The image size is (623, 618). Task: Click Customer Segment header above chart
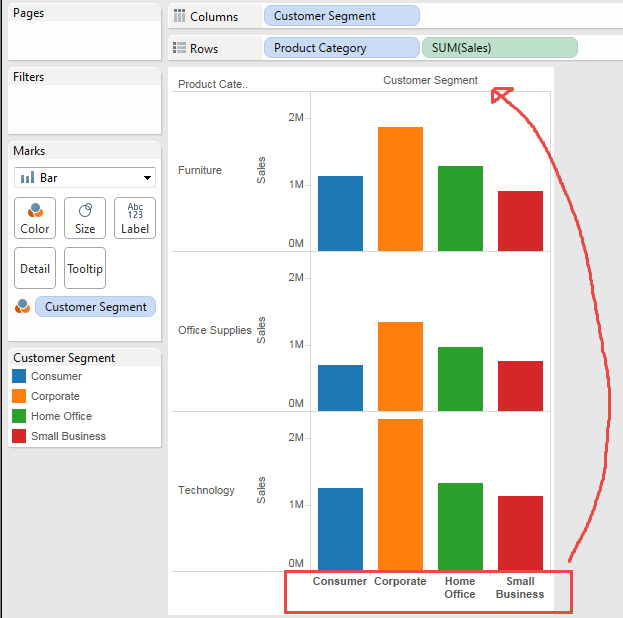430,80
